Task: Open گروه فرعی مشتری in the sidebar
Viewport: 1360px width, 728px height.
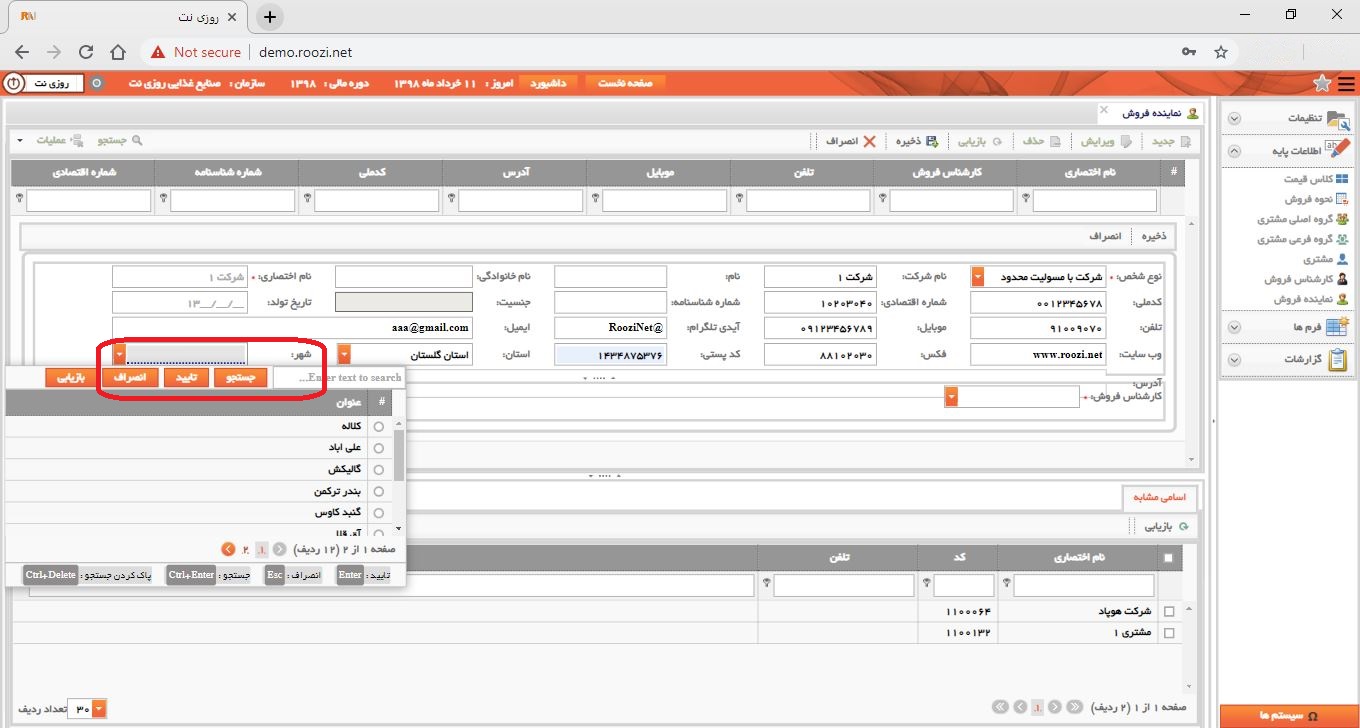Action: pos(1303,239)
